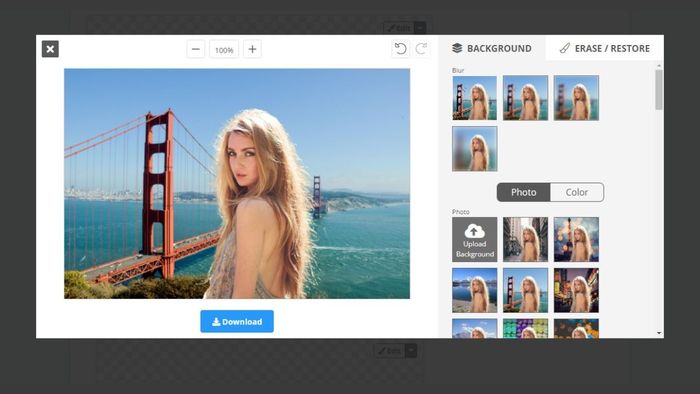Switch to the Background tab
Viewport: 700px width, 394px height.
(492, 48)
